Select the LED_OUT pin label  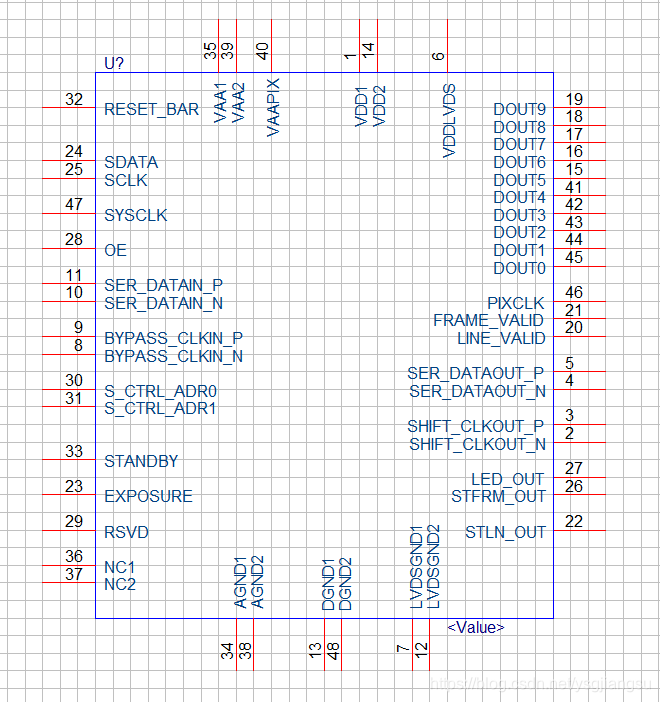pos(507,479)
